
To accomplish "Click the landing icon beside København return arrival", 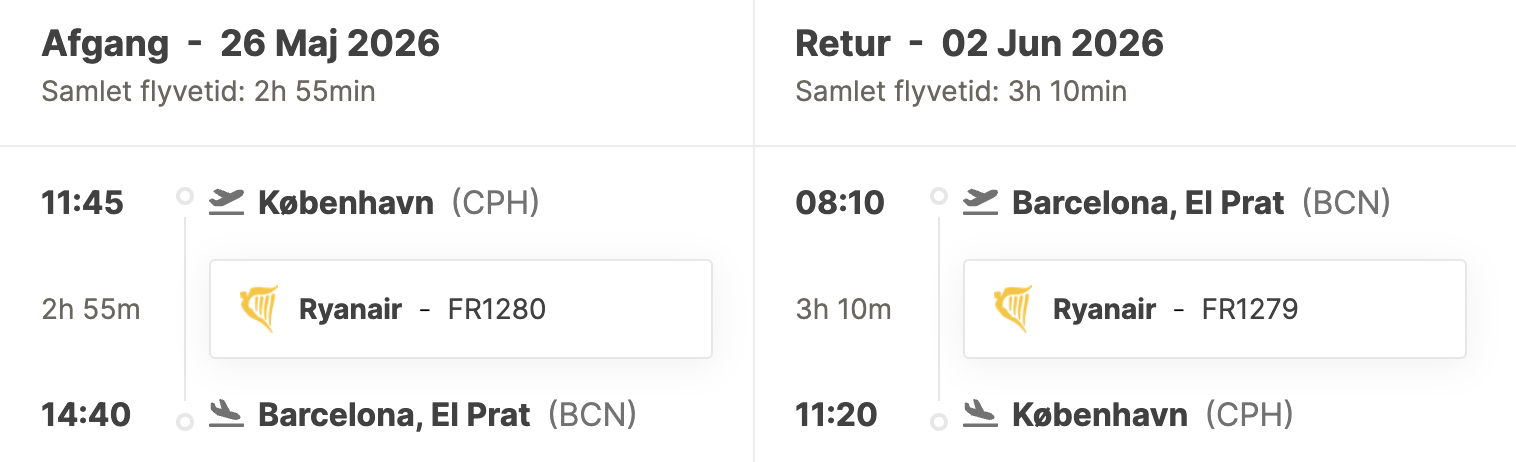I will 981,414.
